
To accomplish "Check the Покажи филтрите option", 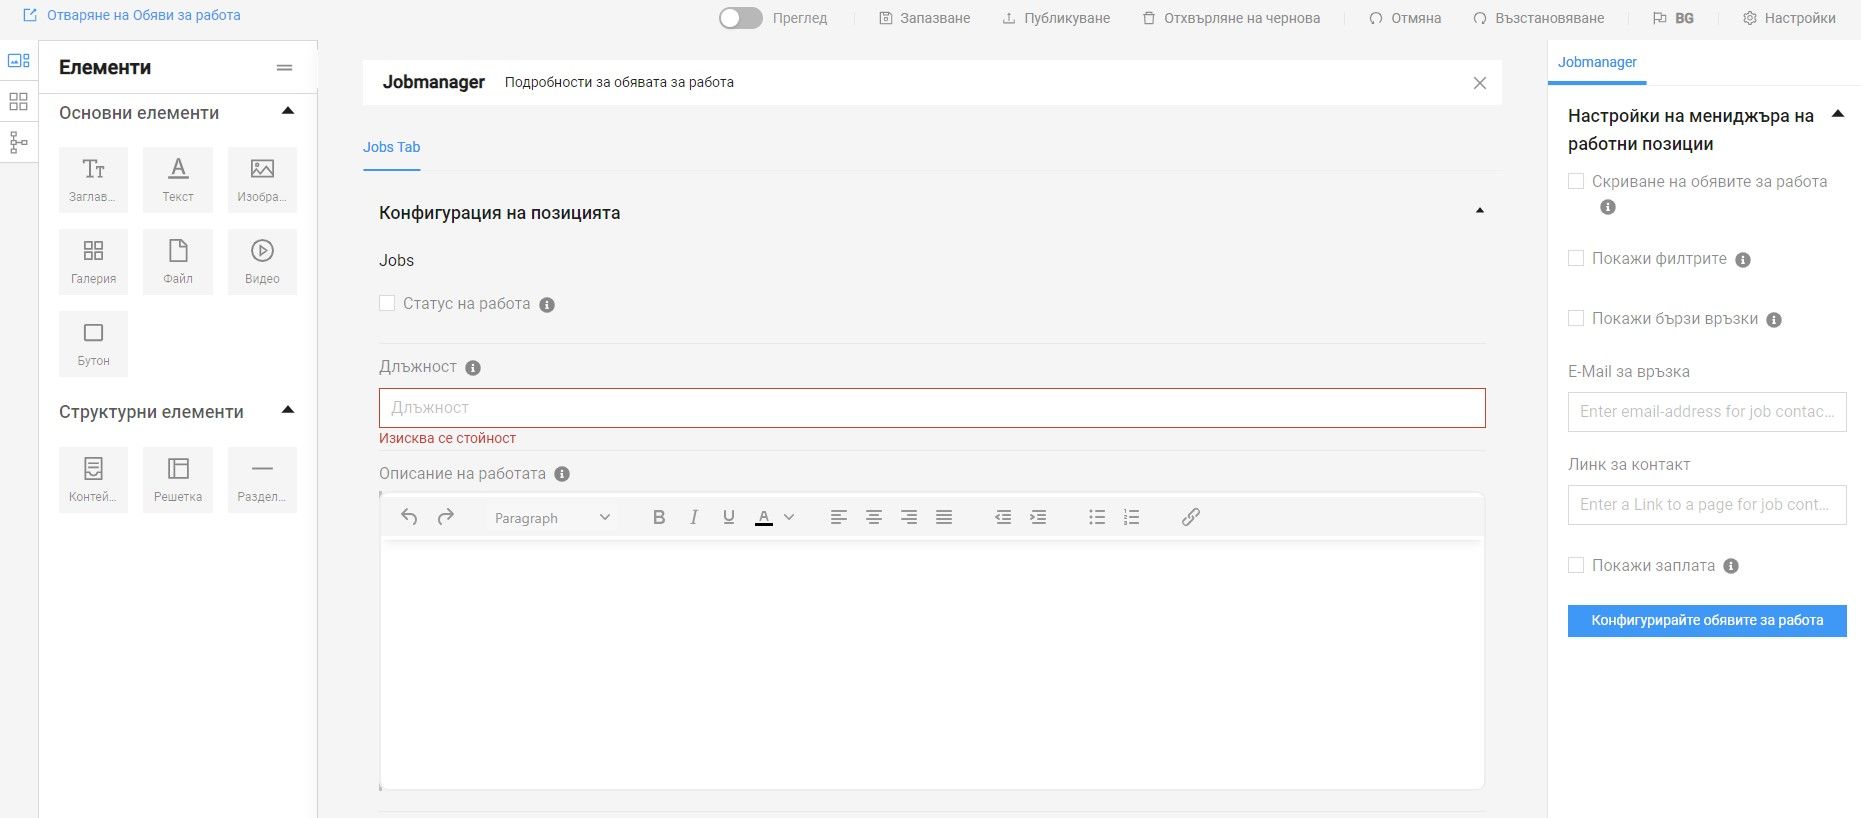I will tap(1576, 258).
